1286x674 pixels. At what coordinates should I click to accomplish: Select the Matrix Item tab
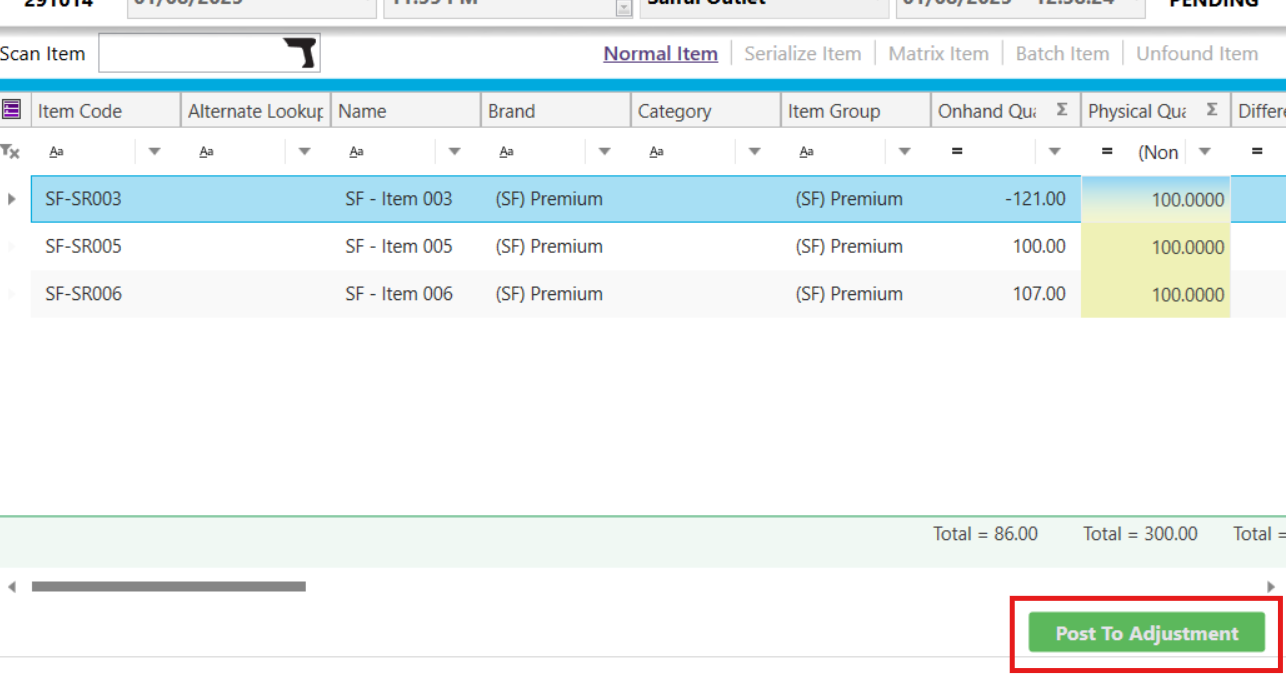click(x=938, y=54)
